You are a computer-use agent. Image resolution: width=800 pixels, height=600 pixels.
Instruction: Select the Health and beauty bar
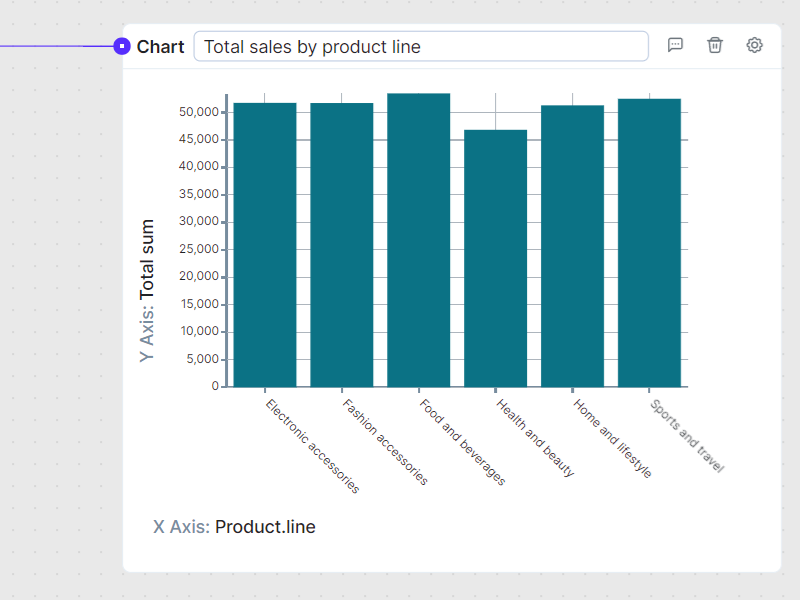click(496, 258)
